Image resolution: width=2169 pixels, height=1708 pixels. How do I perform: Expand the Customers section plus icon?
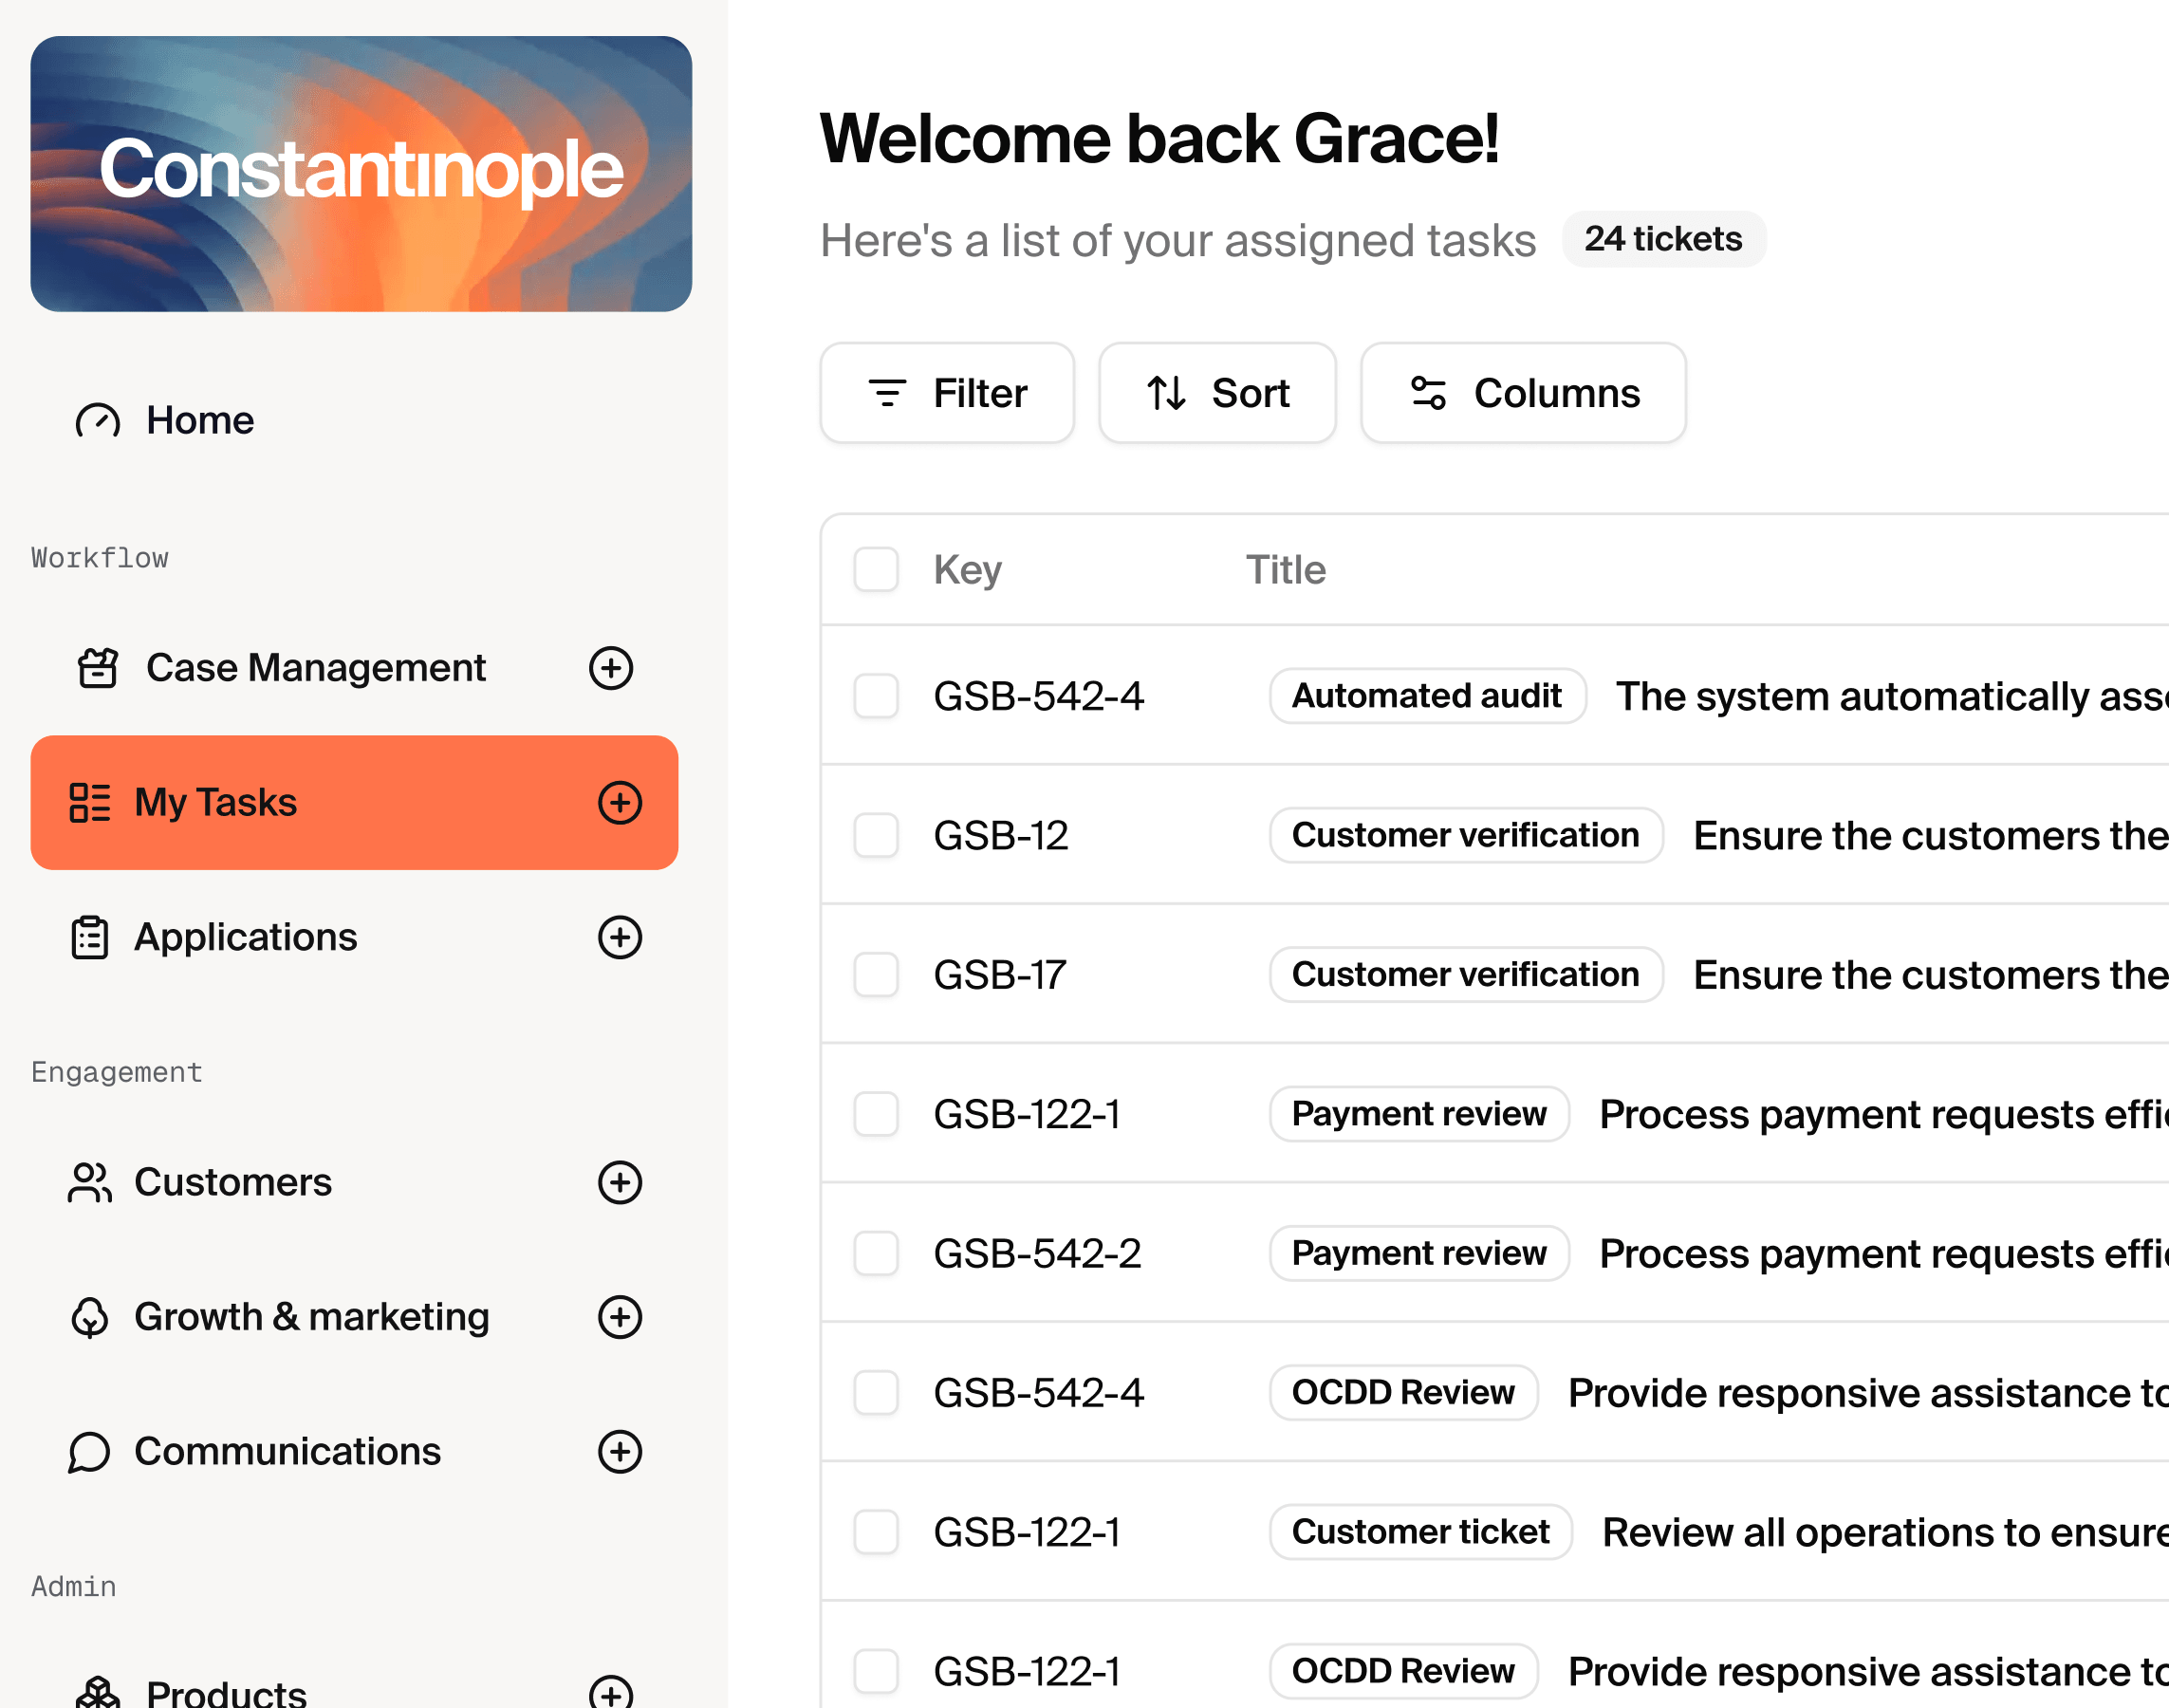click(620, 1183)
